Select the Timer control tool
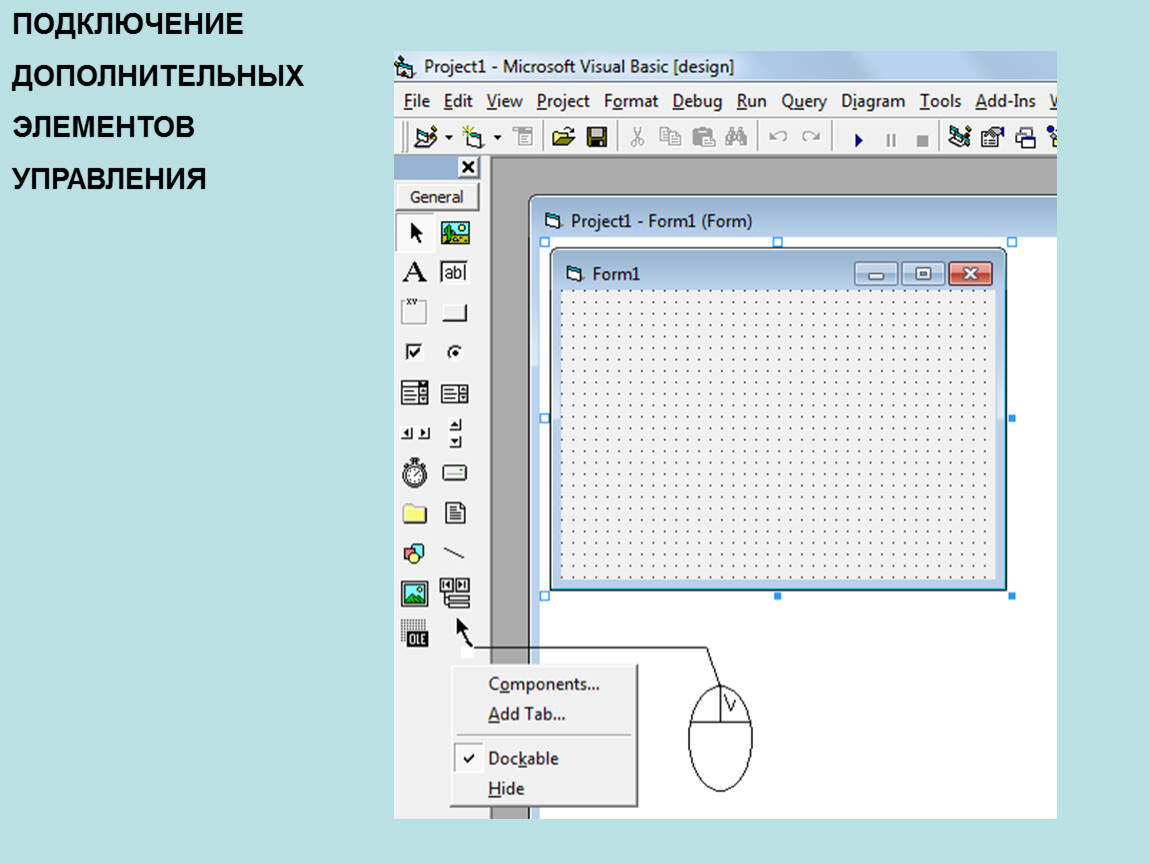This screenshot has height=864, width=1150. 414,472
